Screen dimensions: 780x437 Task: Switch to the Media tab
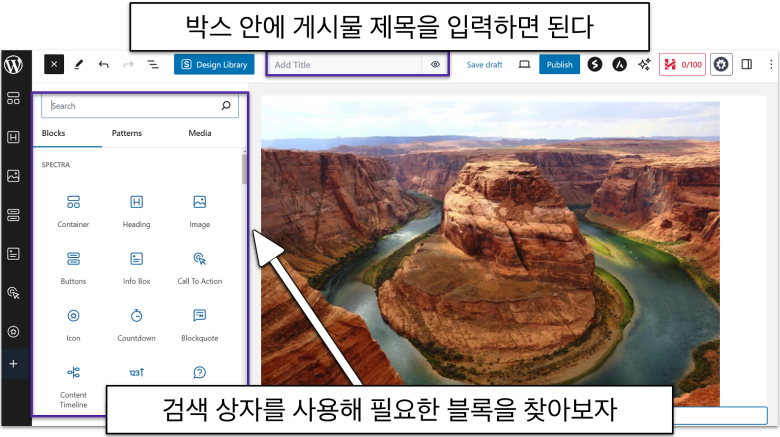click(199, 133)
